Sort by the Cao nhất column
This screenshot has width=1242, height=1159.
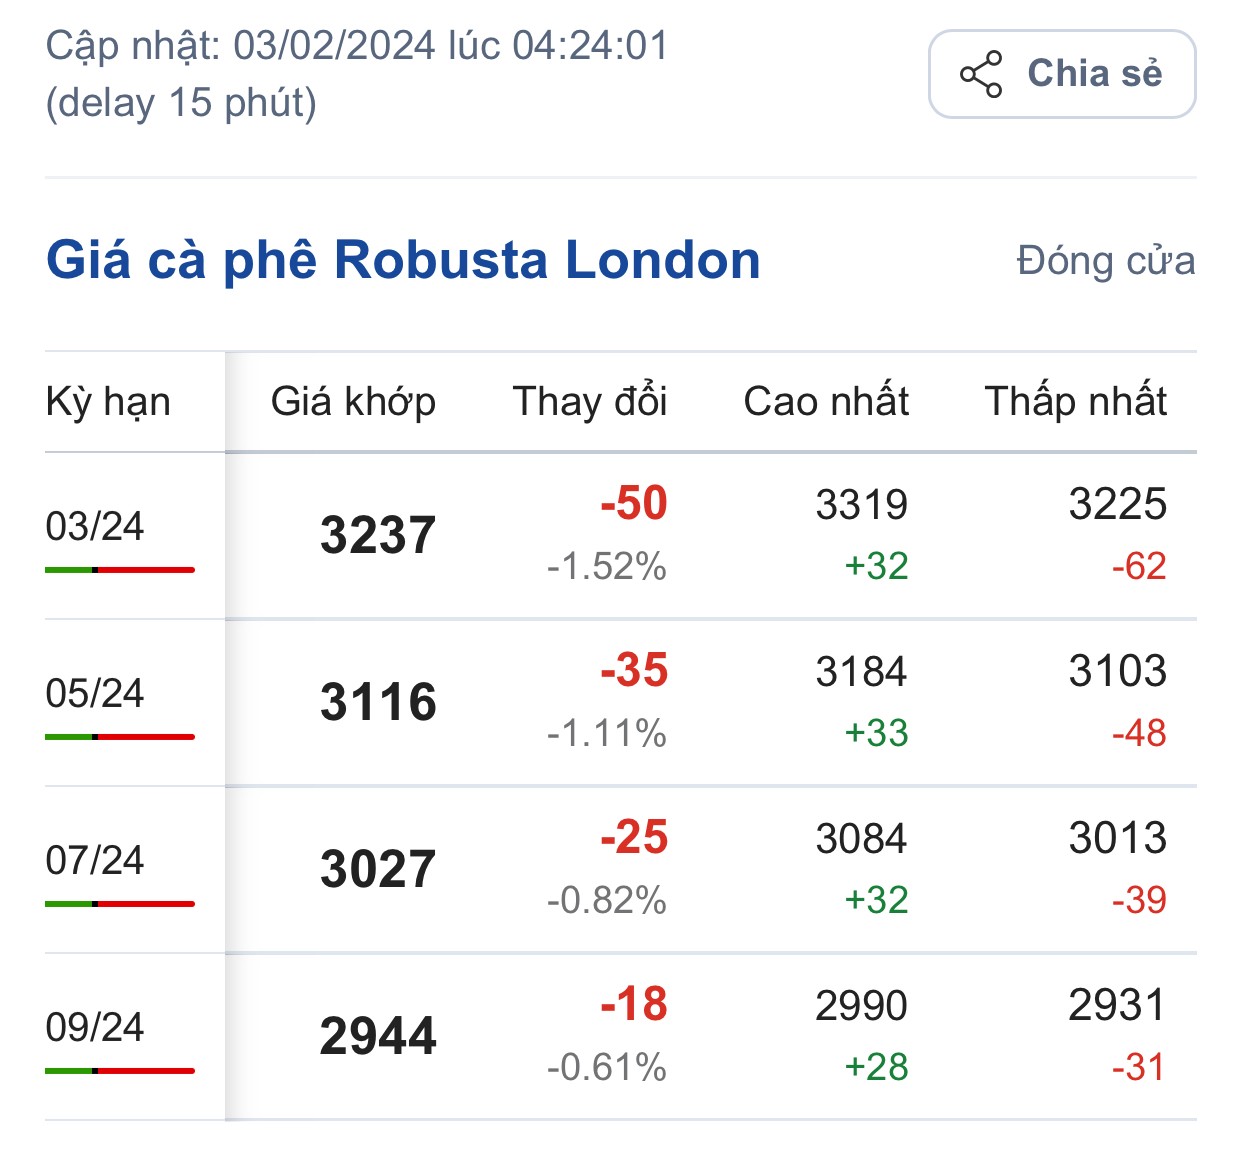click(x=824, y=401)
